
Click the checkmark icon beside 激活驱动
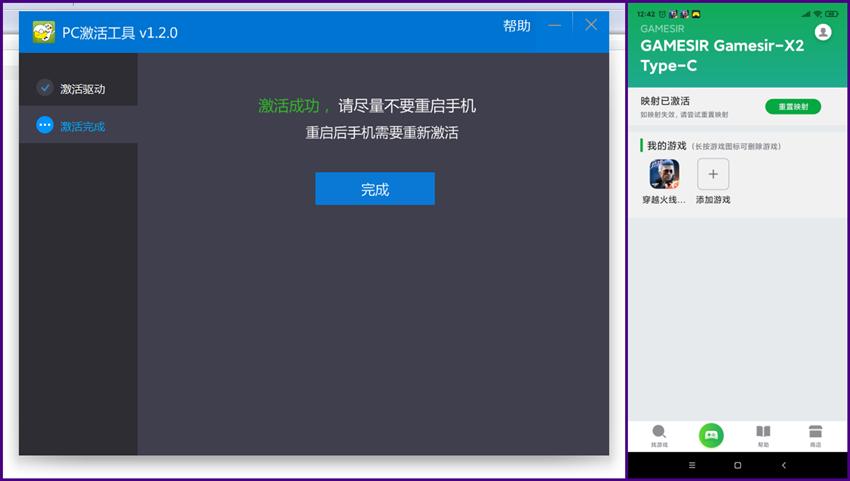pyautogui.click(x=45, y=88)
